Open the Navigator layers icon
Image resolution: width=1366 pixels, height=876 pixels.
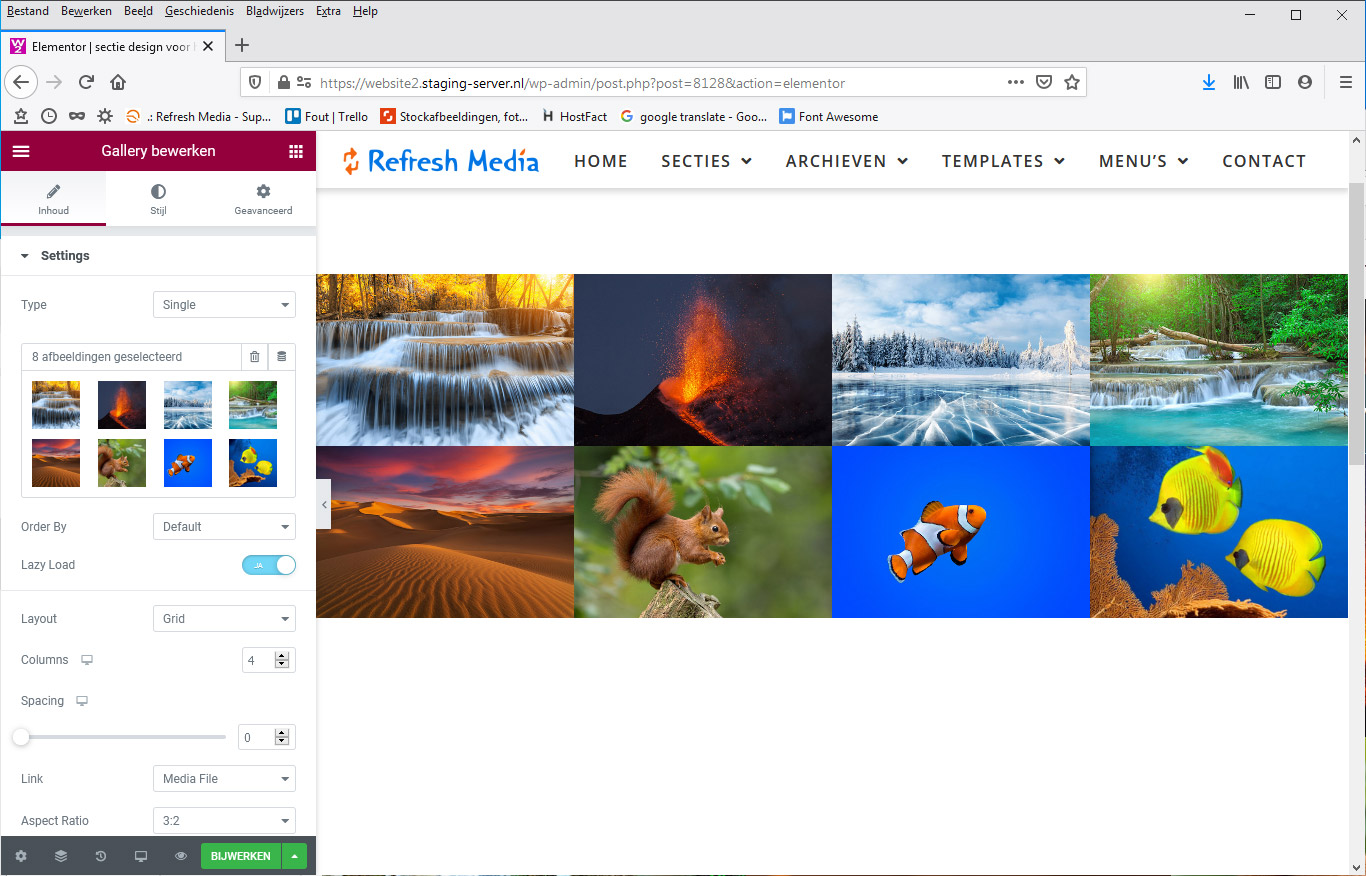click(61, 857)
